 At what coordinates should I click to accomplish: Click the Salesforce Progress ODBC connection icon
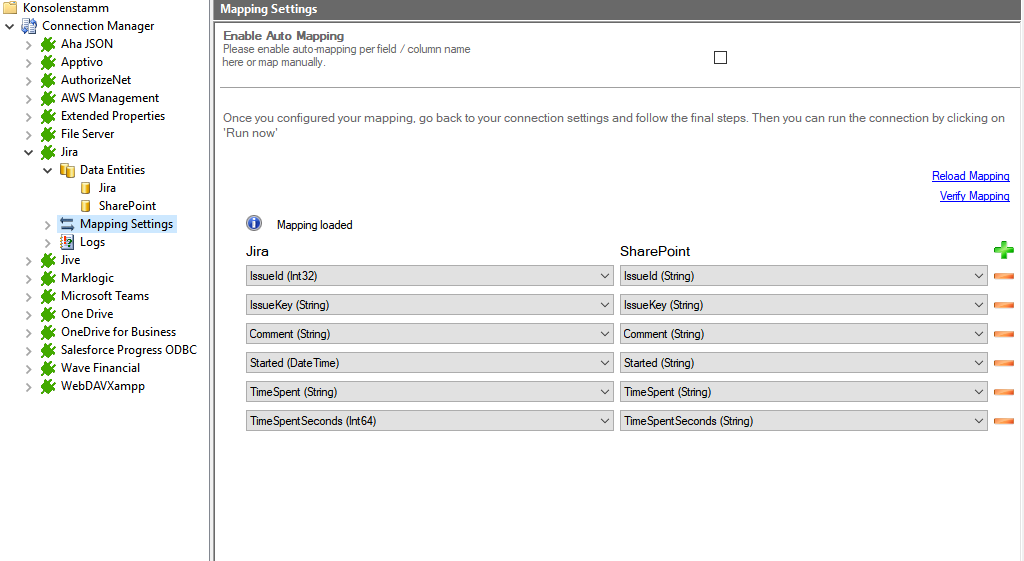(48, 350)
